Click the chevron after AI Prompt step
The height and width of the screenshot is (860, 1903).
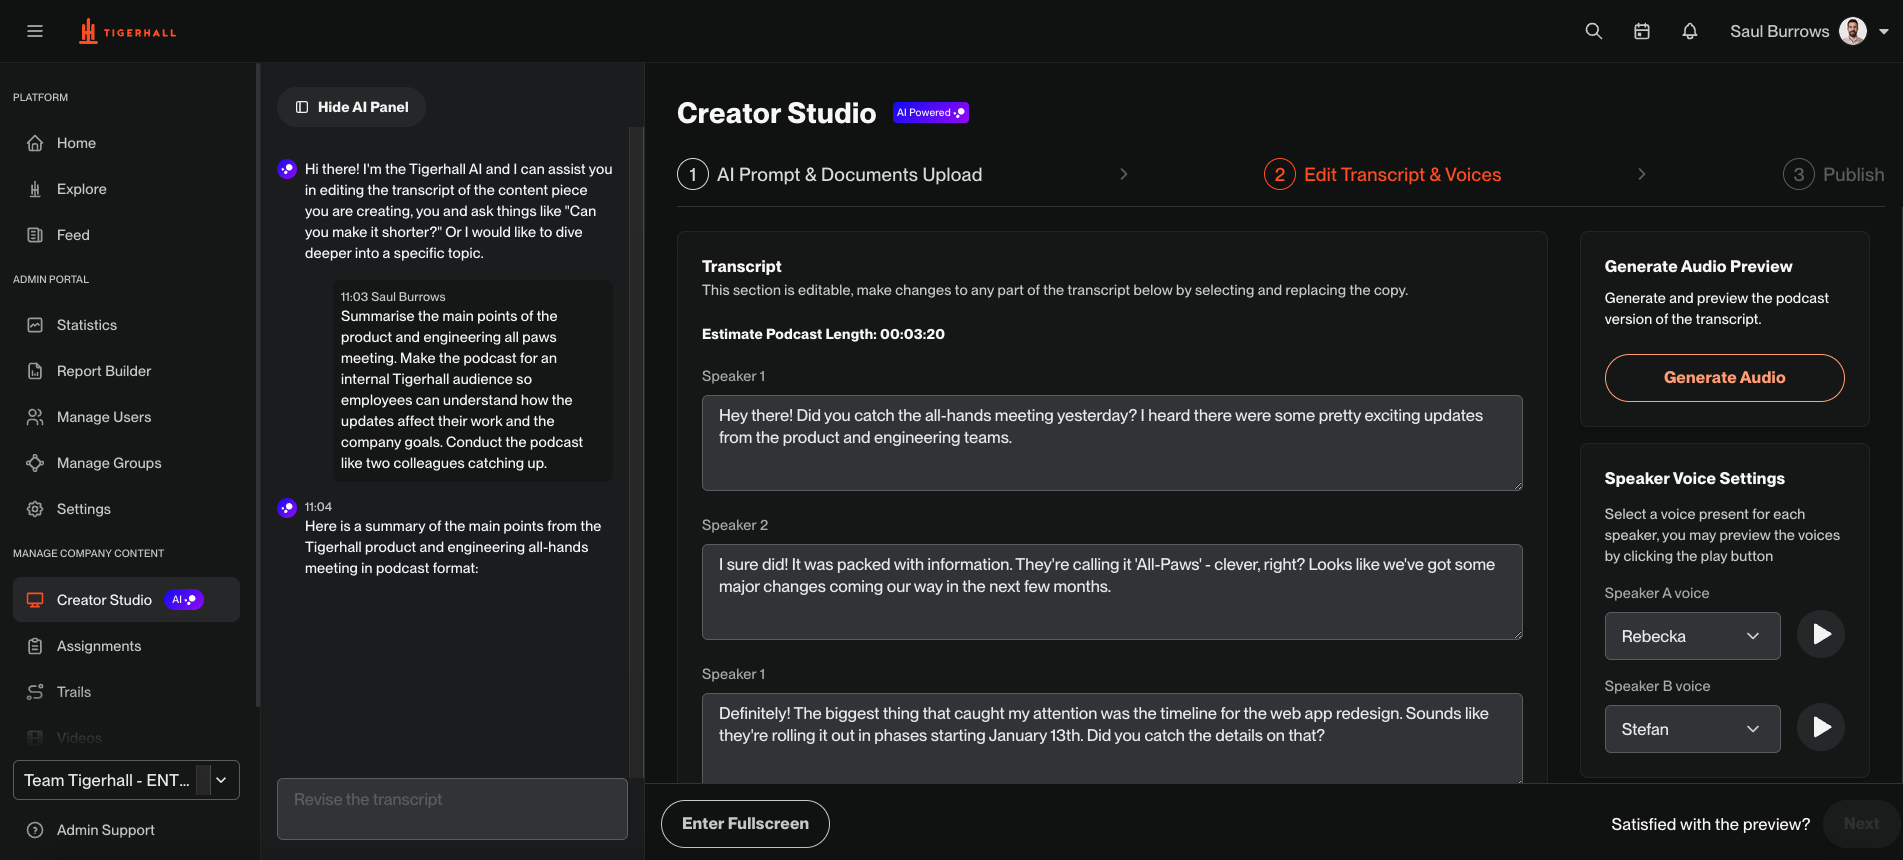coord(1124,174)
